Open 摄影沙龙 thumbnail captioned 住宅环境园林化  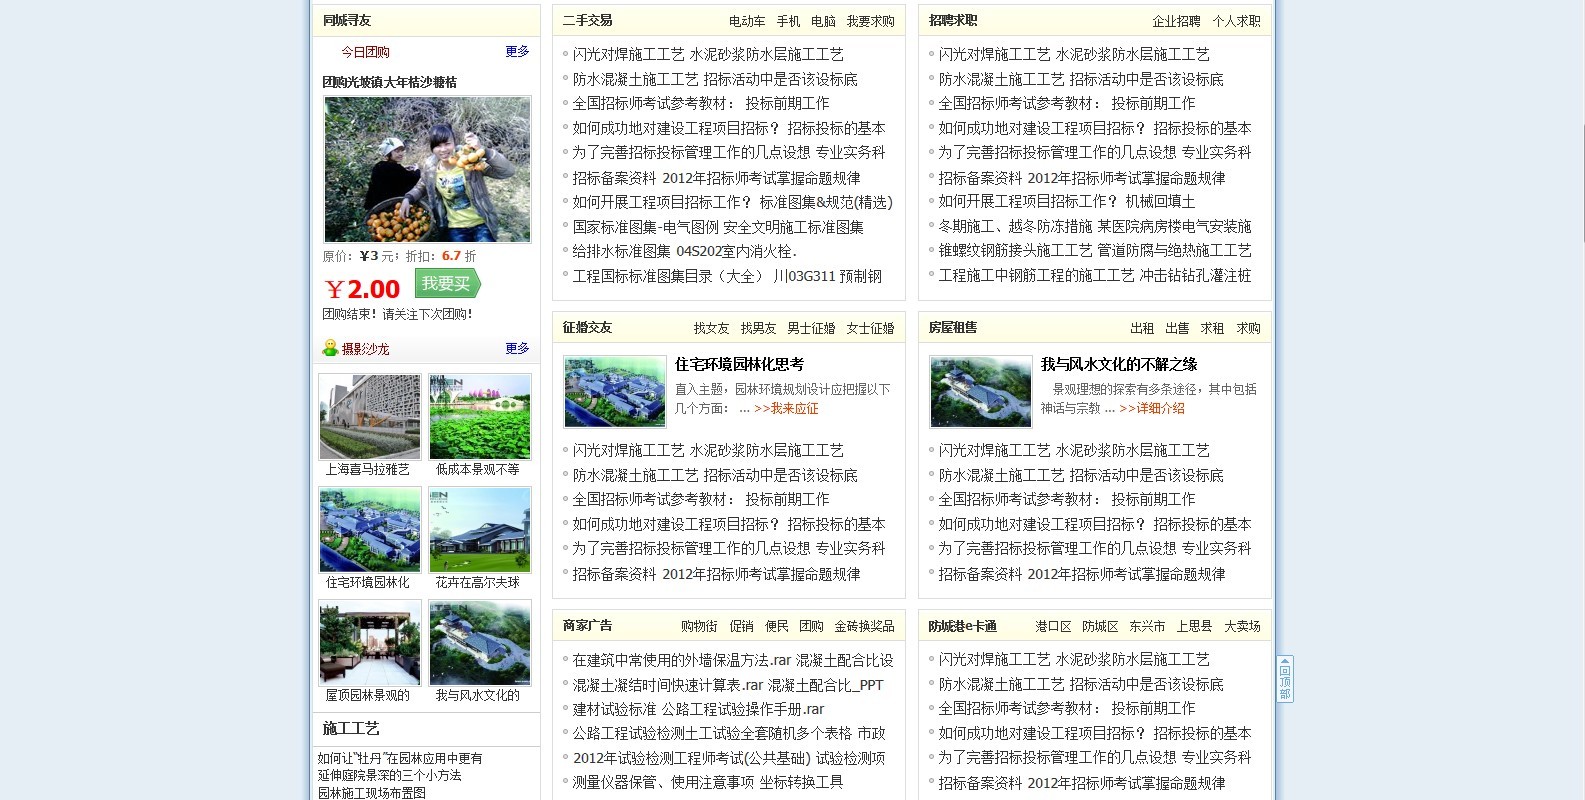tap(370, 530)
